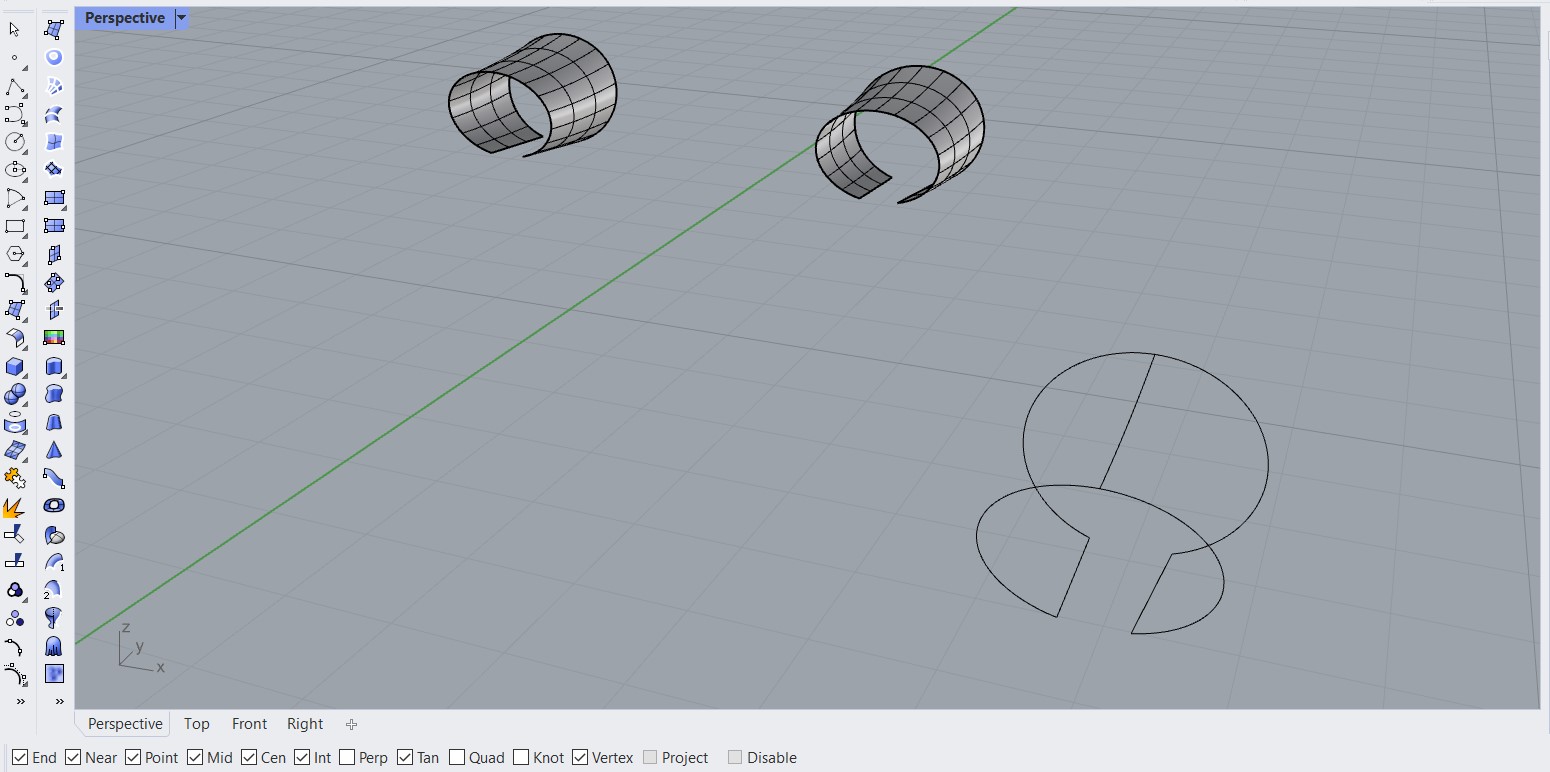Choose the Control Point Curve tool

click(x=14, y=114)
